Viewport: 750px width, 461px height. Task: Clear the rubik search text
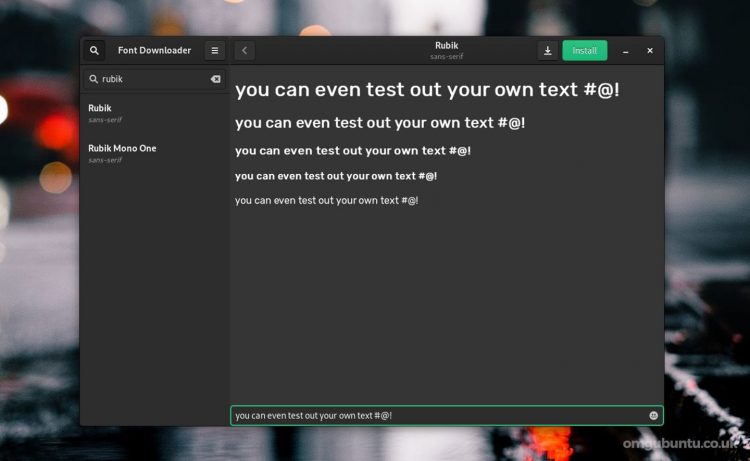(216, 79)
